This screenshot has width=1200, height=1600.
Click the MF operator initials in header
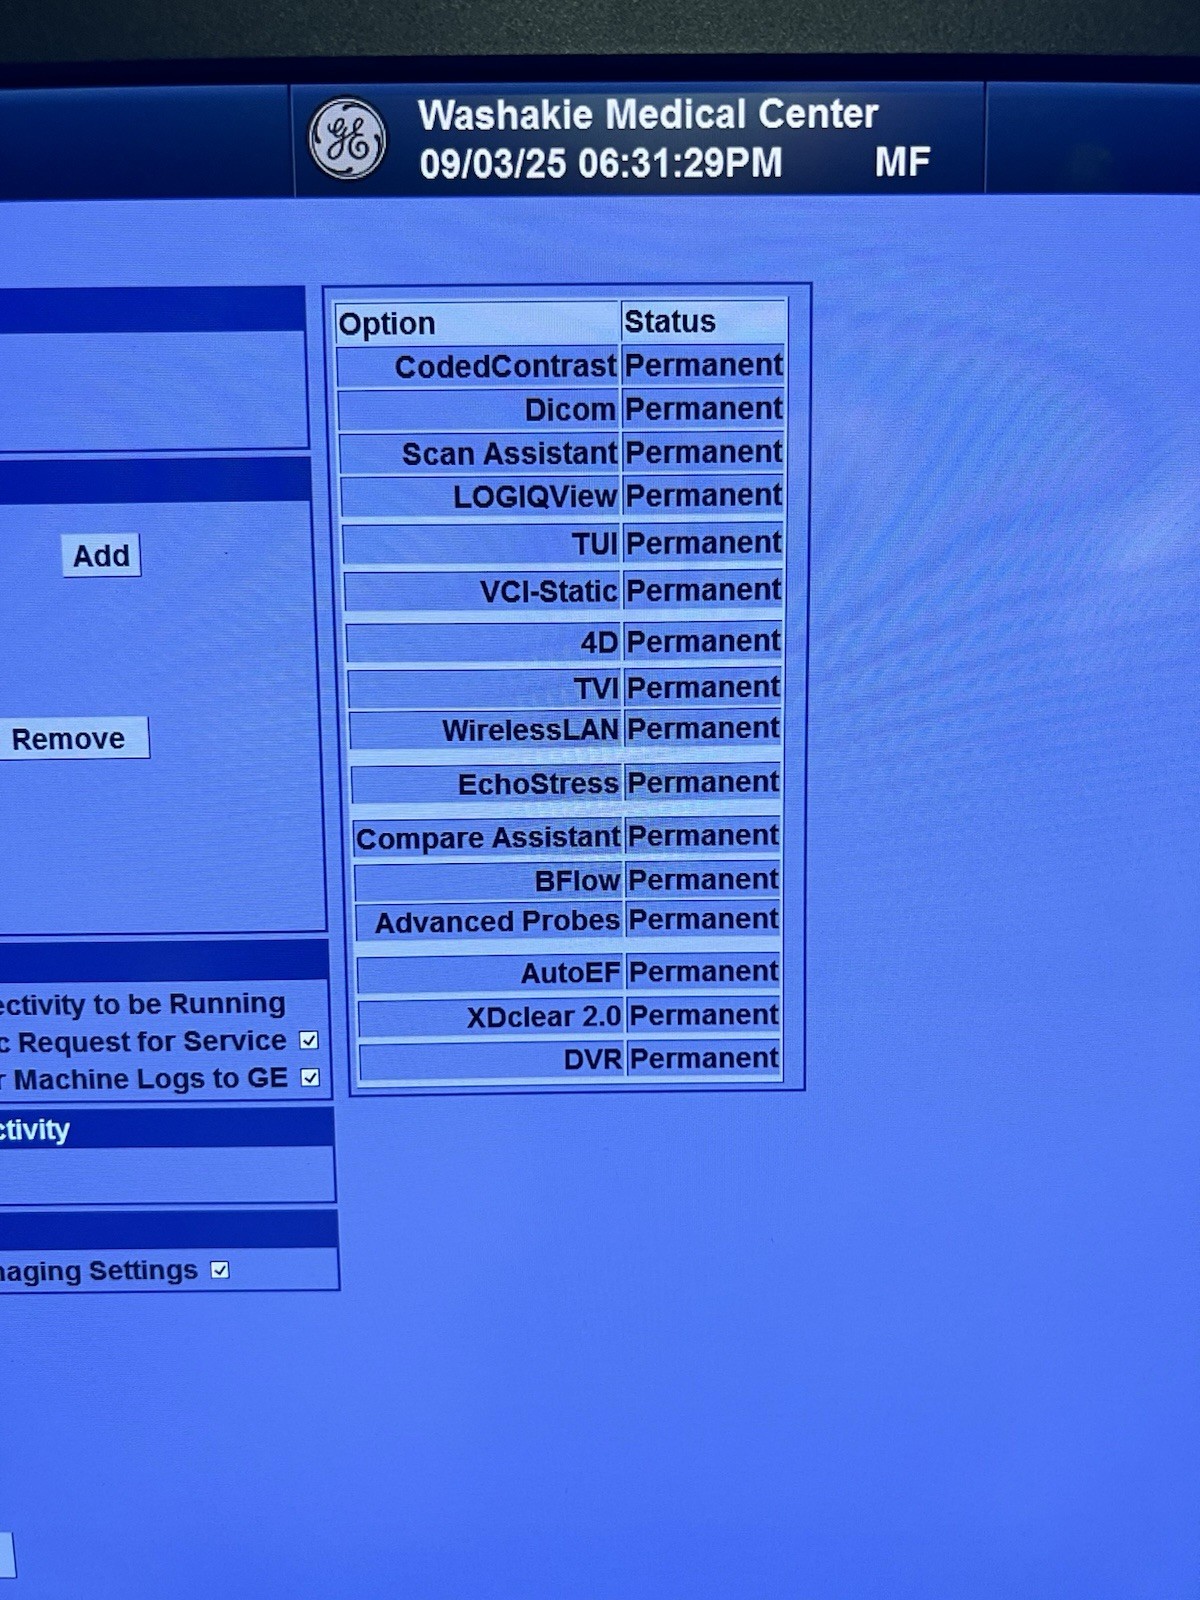point(903,162)
